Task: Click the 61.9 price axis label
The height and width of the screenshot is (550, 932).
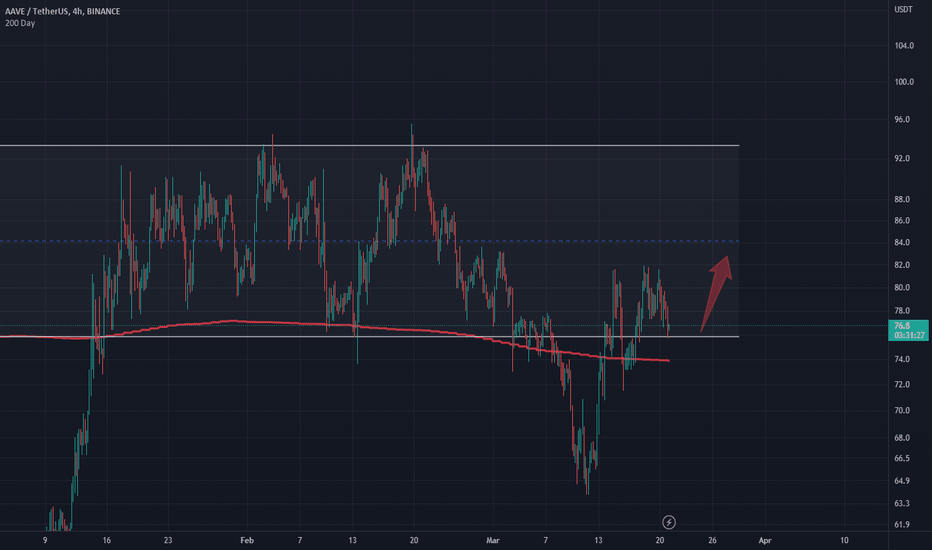Action: tap(902, 524)
